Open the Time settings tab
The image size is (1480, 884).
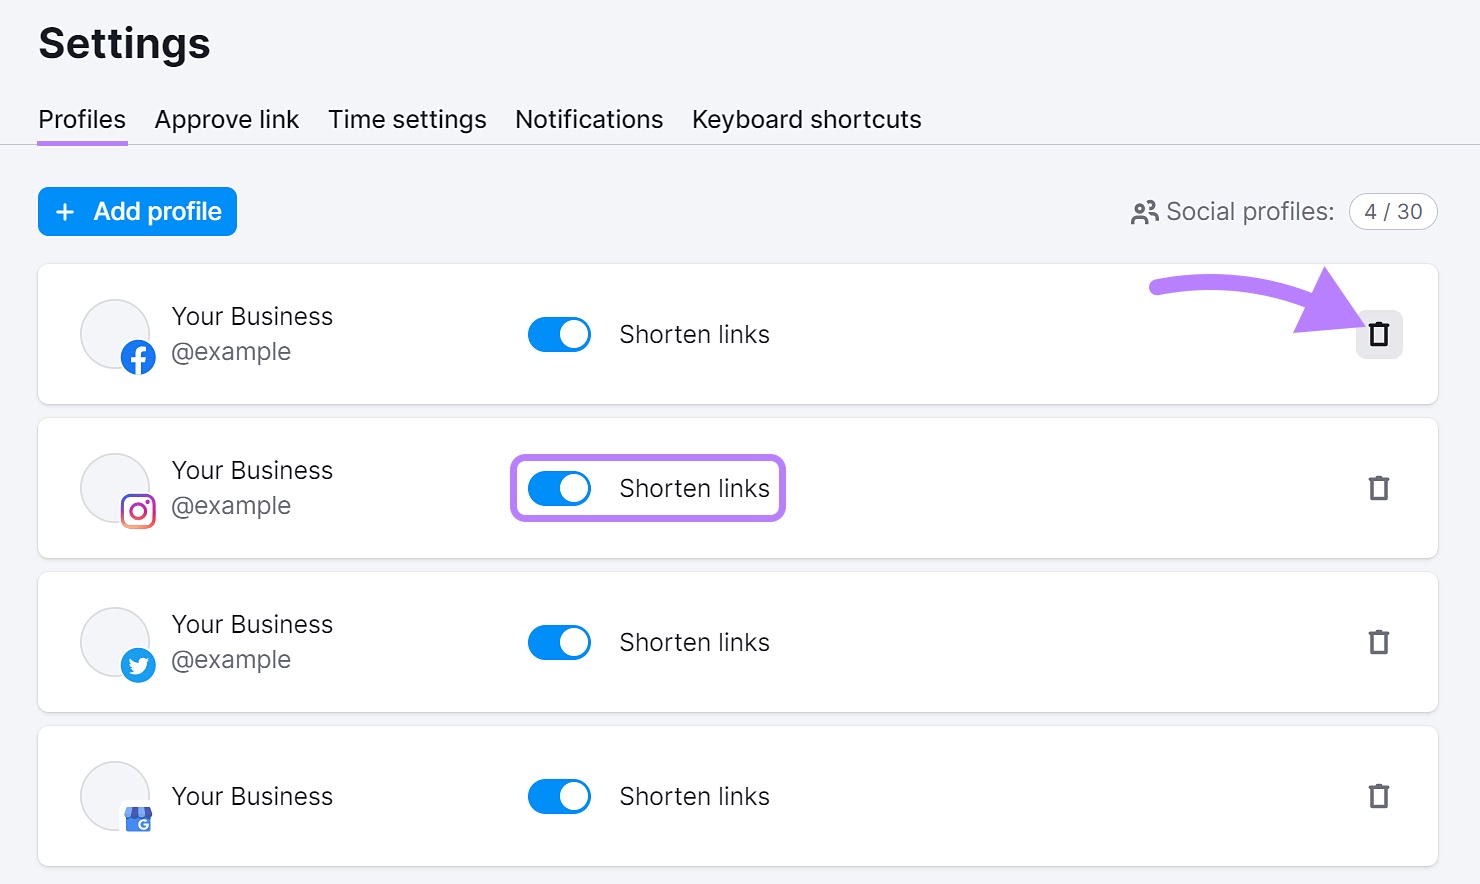pyautogui.click(x=407, y=119)
